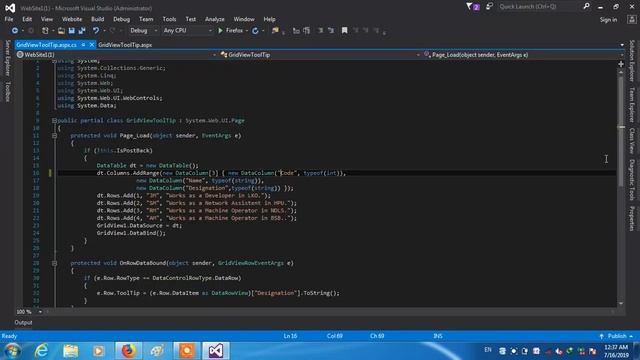Open the Edit menu

(x=27, y=19)
